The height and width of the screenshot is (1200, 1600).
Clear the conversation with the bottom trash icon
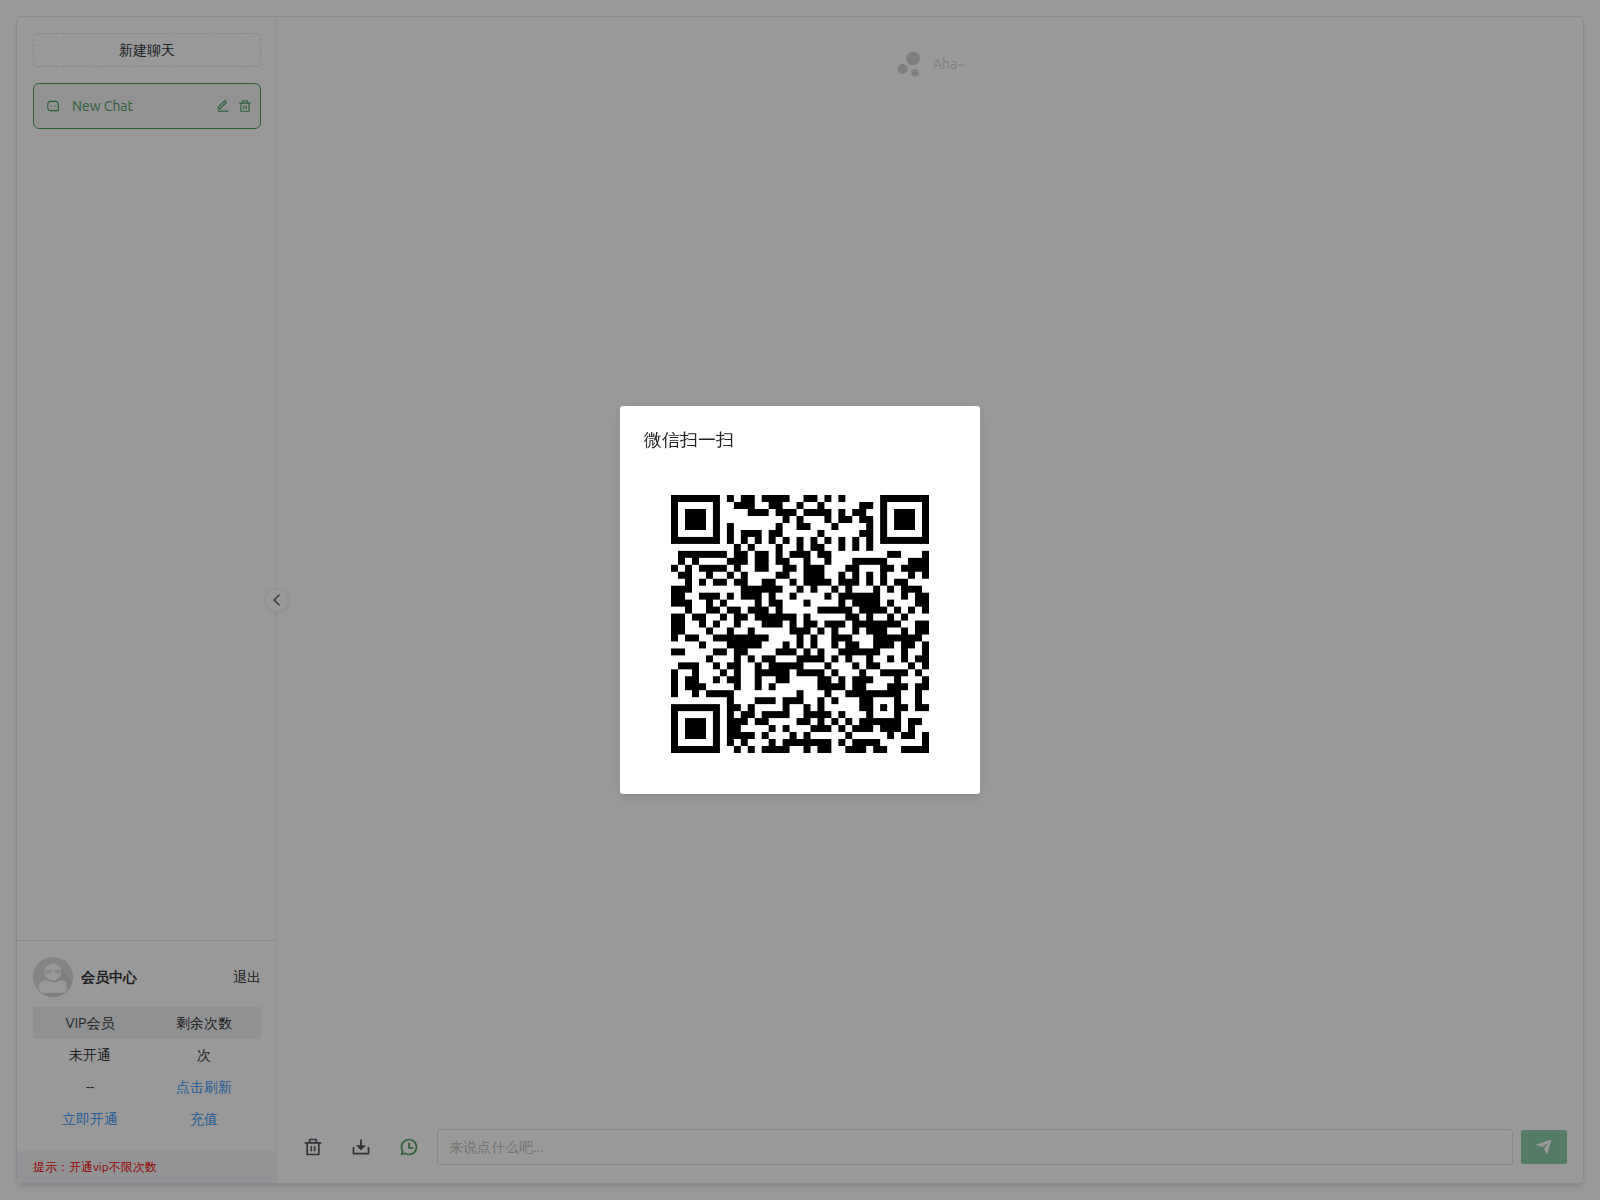point(313,1147)
